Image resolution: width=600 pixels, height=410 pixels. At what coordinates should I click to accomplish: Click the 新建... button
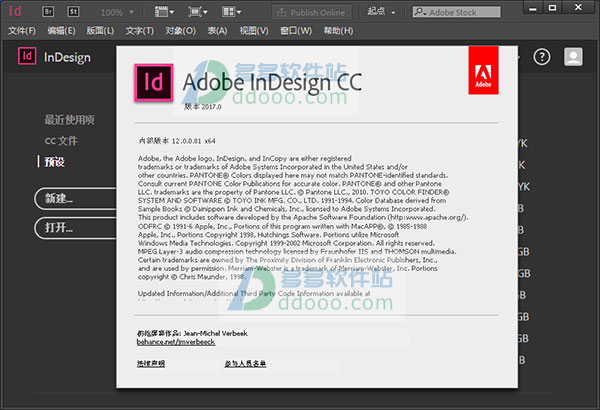75,198
